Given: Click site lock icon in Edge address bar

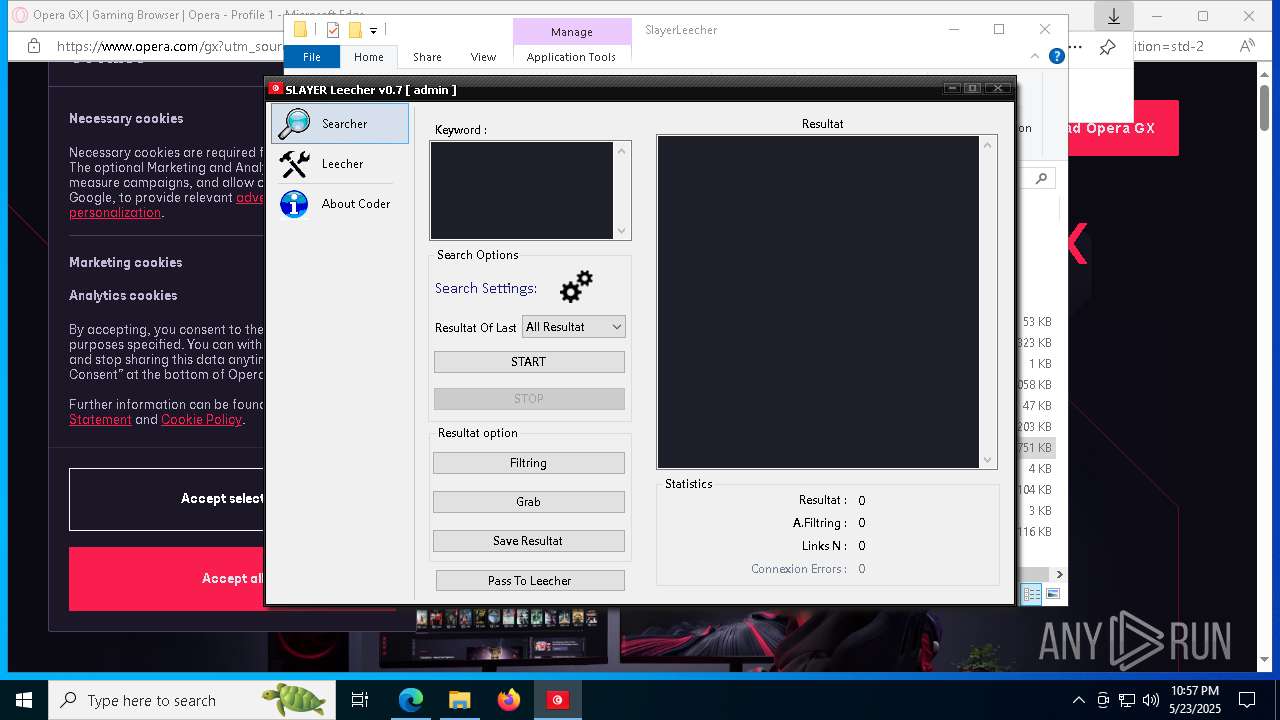Looking at the screenshot, I should (x=34, y=46).
